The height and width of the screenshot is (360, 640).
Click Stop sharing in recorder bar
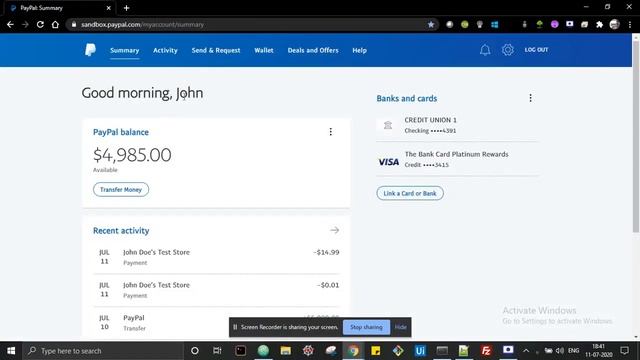pyautogui.click(x=366, y=327)
